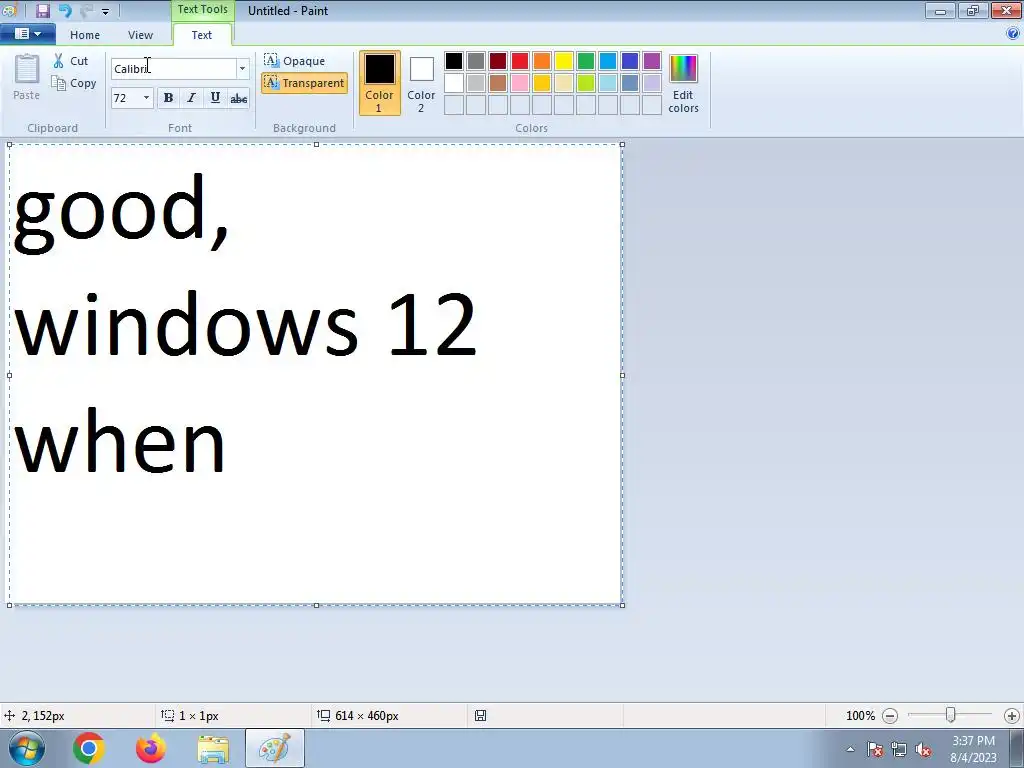1024x768 pixels.
Task: Toggle Strikethrough formatting
Action: point(238,98)
